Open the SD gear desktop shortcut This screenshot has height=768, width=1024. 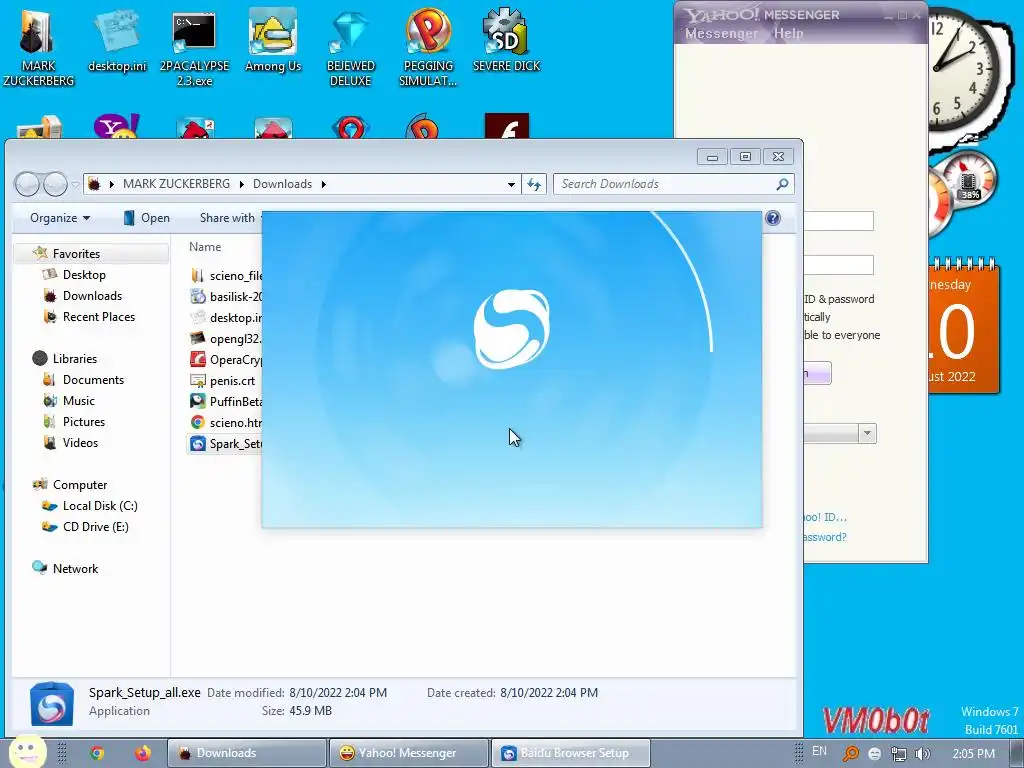pos(506,40)
